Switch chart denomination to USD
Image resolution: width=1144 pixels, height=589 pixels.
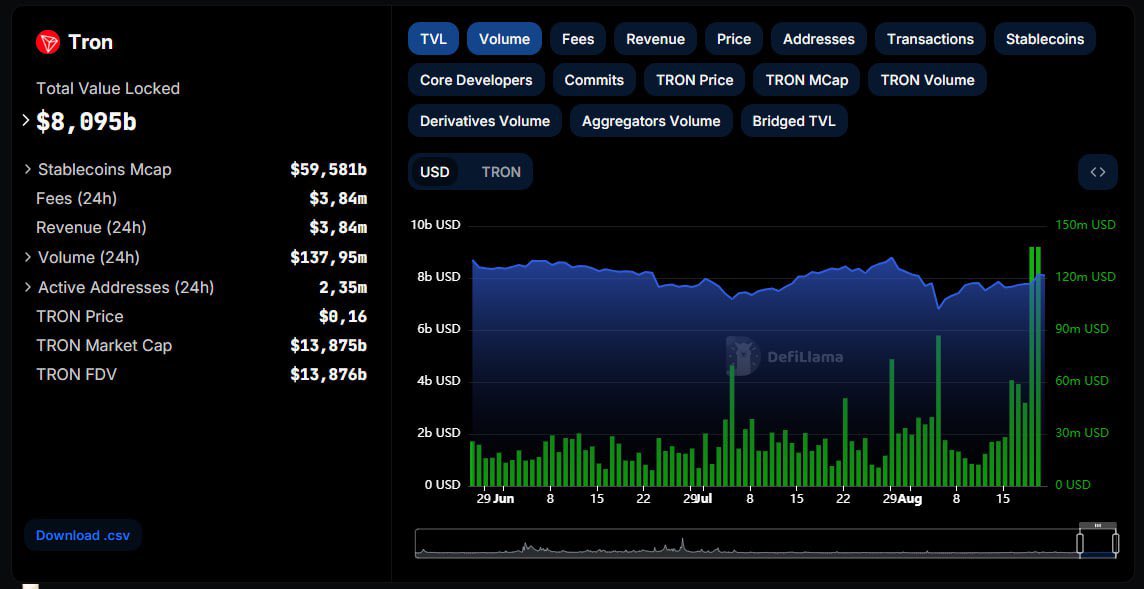point(435,172)
